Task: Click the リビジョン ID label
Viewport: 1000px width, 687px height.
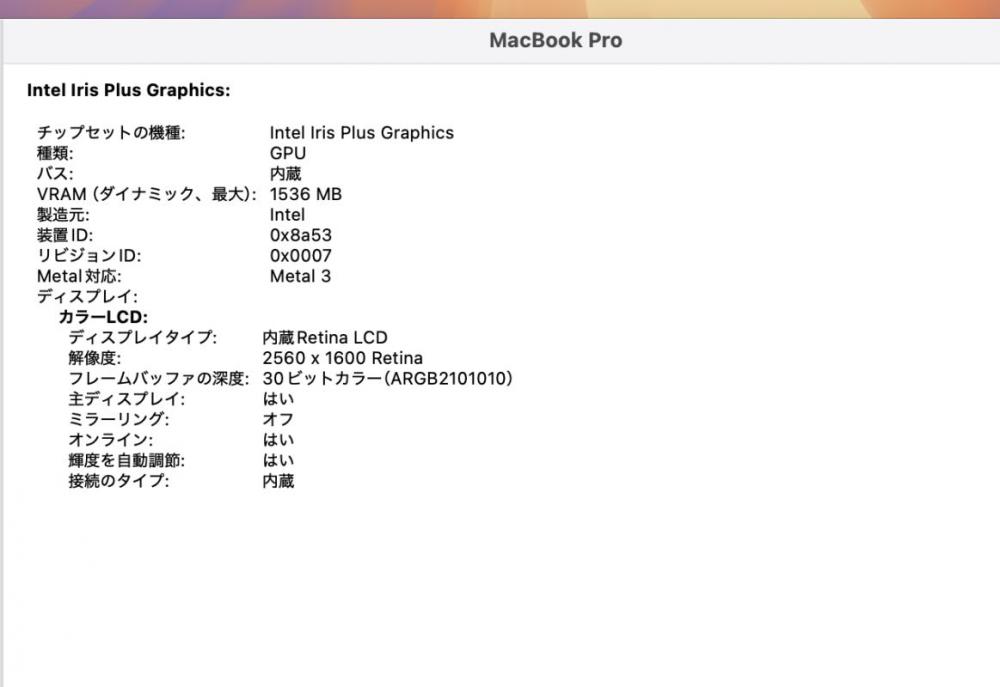Action: click(x=89, y=255)
